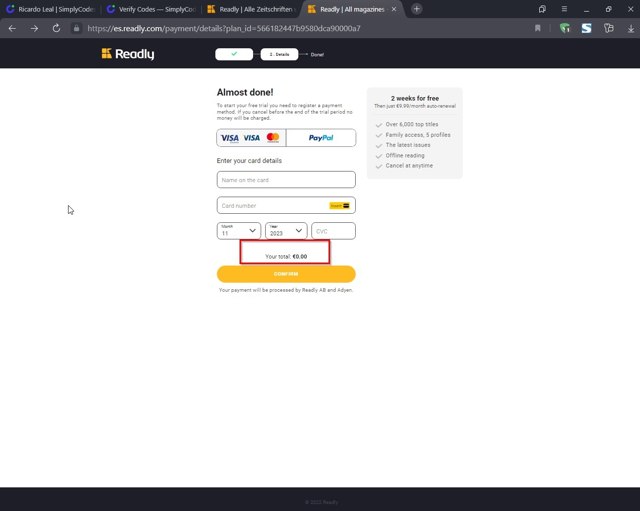Image resolution: width=640 pixels, height=511 pixels.
Task: Open the tab overview icon in title bar
Action: click(x=542, y=9)
